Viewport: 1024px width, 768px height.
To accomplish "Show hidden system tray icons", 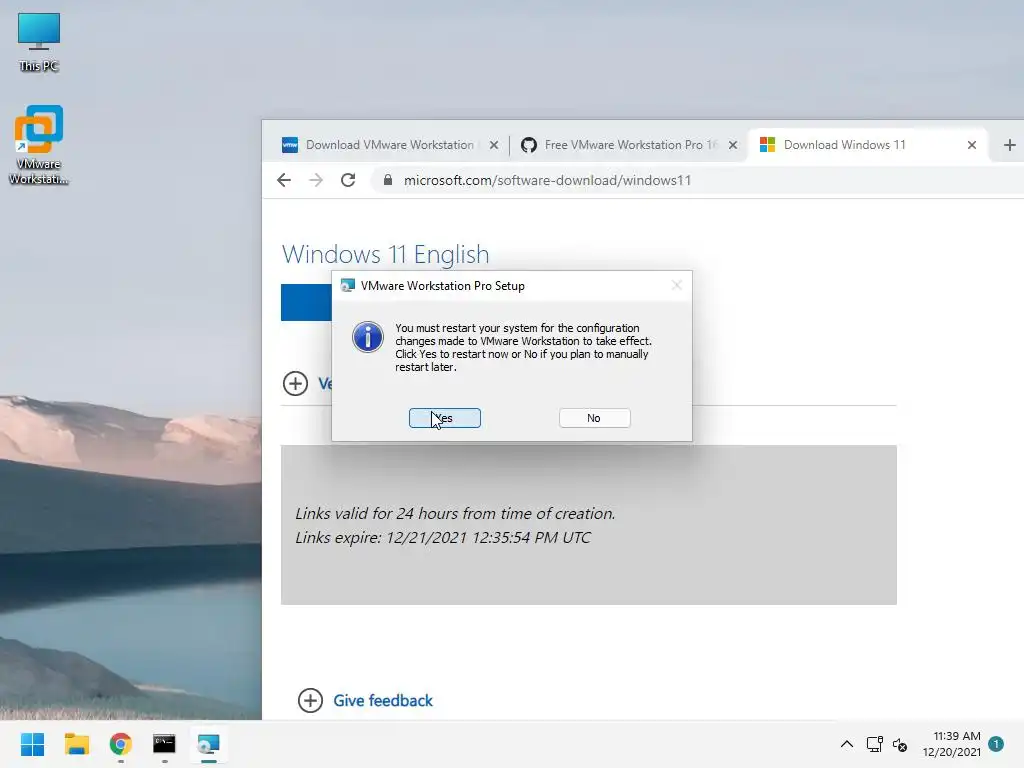I will click(846, 744).
